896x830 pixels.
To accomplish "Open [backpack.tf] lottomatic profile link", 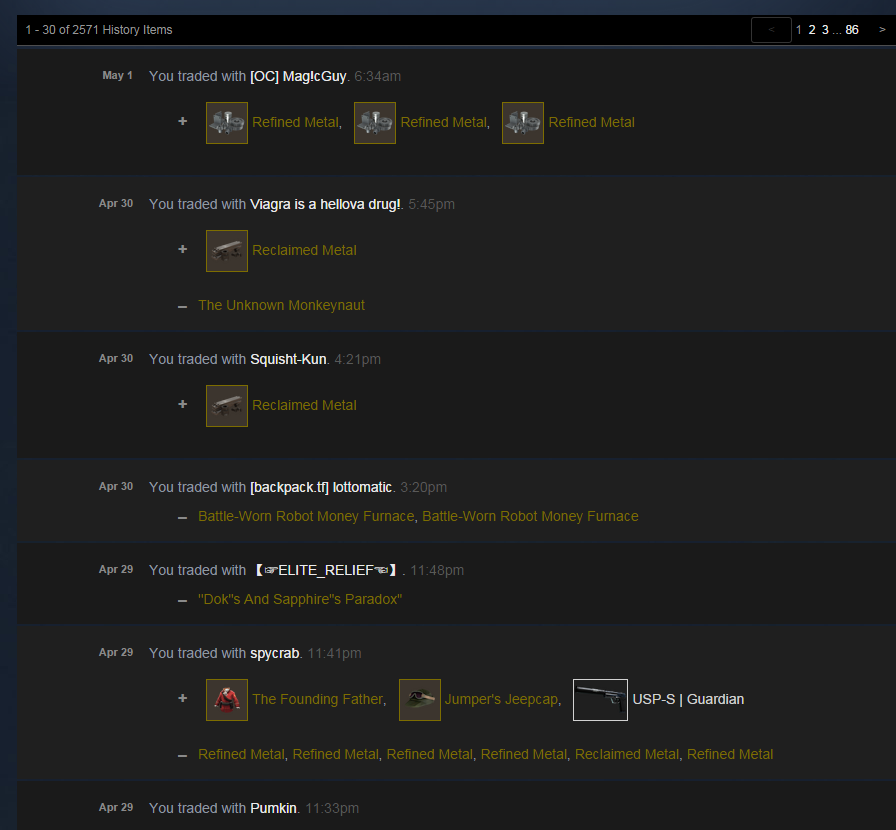I will (321, 487).
